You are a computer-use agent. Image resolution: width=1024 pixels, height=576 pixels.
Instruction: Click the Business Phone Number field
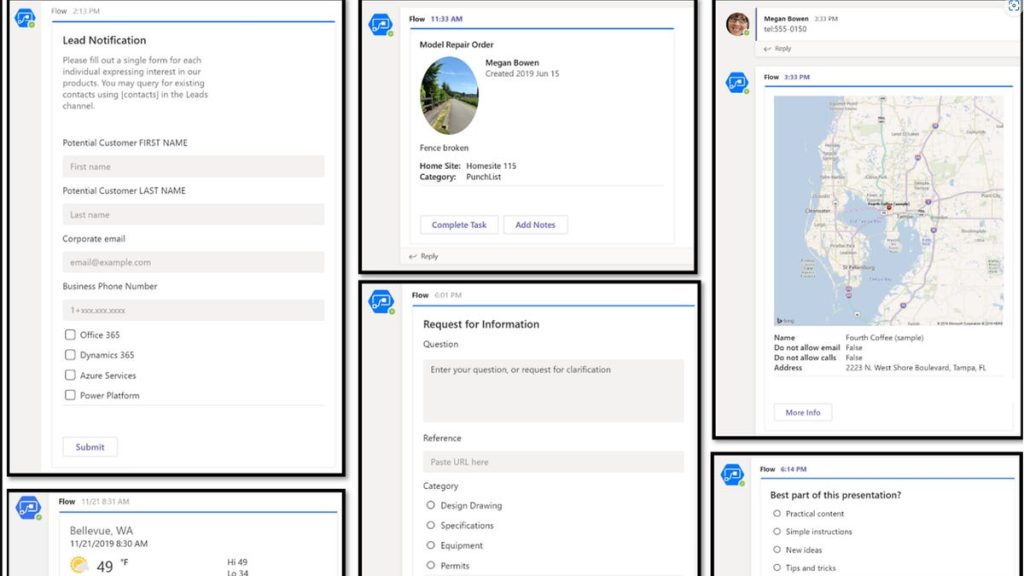click(x=193, y=310)
